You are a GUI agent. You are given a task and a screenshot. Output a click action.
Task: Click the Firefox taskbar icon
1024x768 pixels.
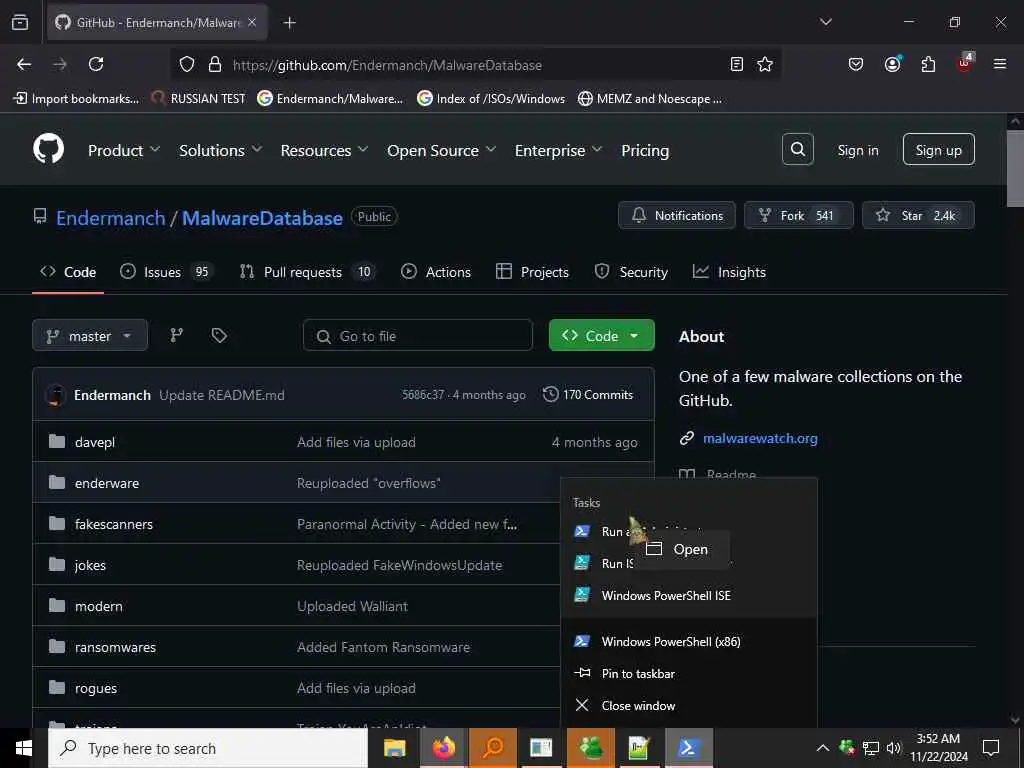pyautogui.click(x=443, y=748)
